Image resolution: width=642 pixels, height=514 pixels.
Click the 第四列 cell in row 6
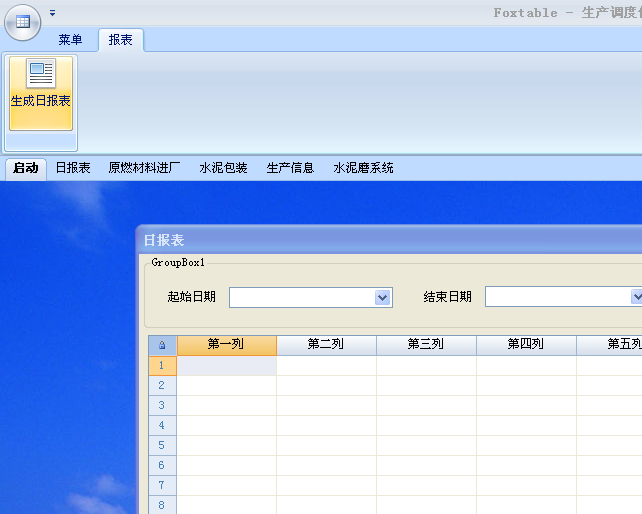(x=526, y=466)
